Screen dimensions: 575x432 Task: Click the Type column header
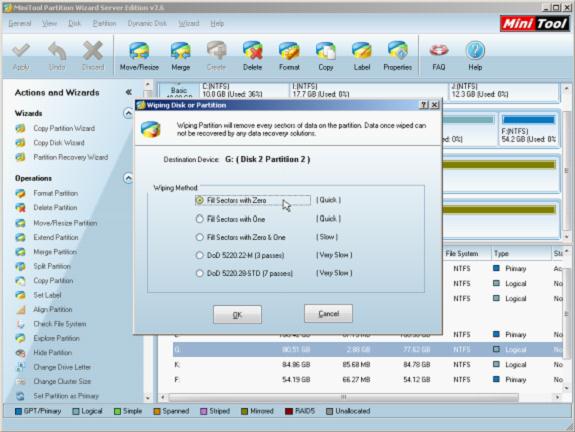521,253
